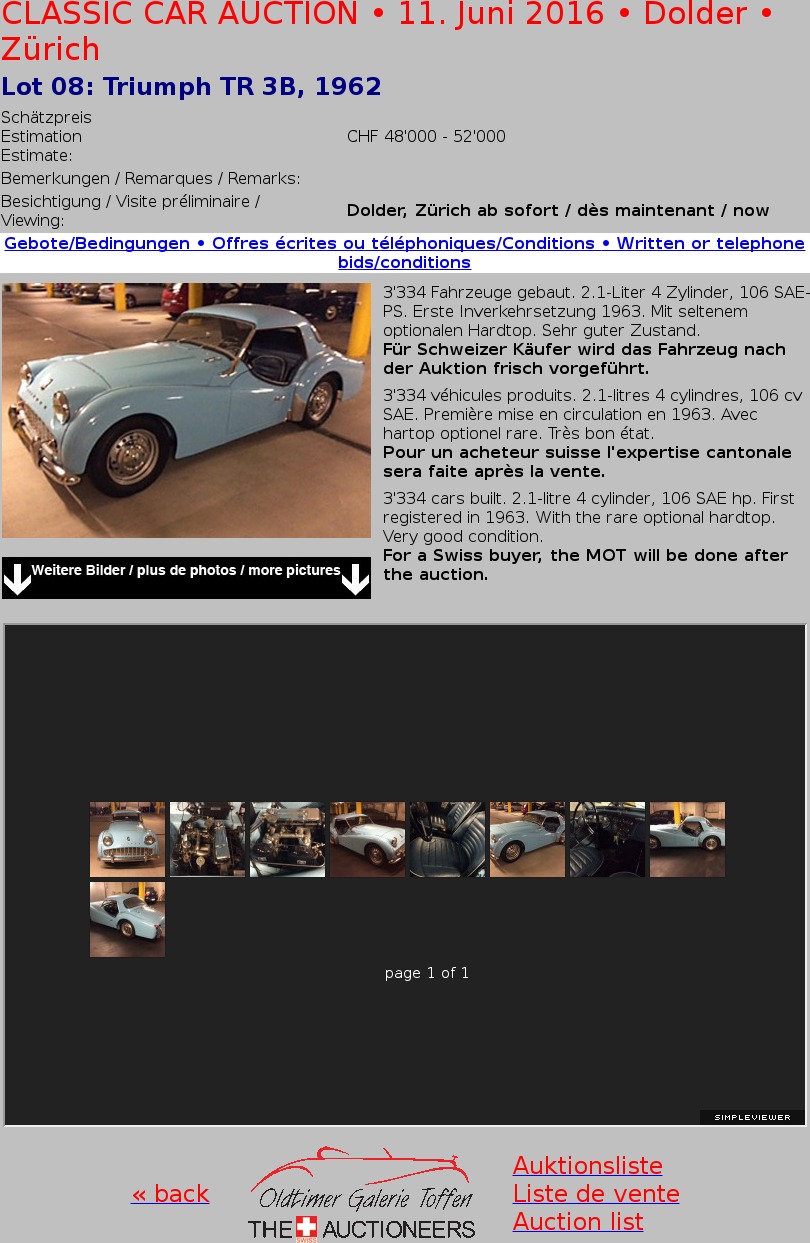Click the 'page 1 of 1' gallery indicator
Viewport: 810px width, 1243px height.
(x=427, y=973)
